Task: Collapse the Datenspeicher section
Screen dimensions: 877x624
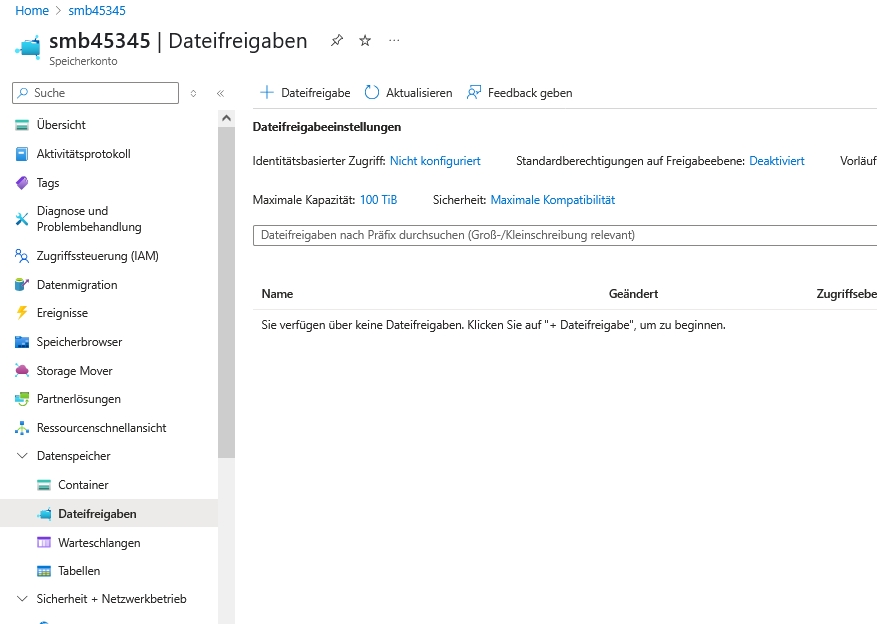Action: (x=22, y=456)
